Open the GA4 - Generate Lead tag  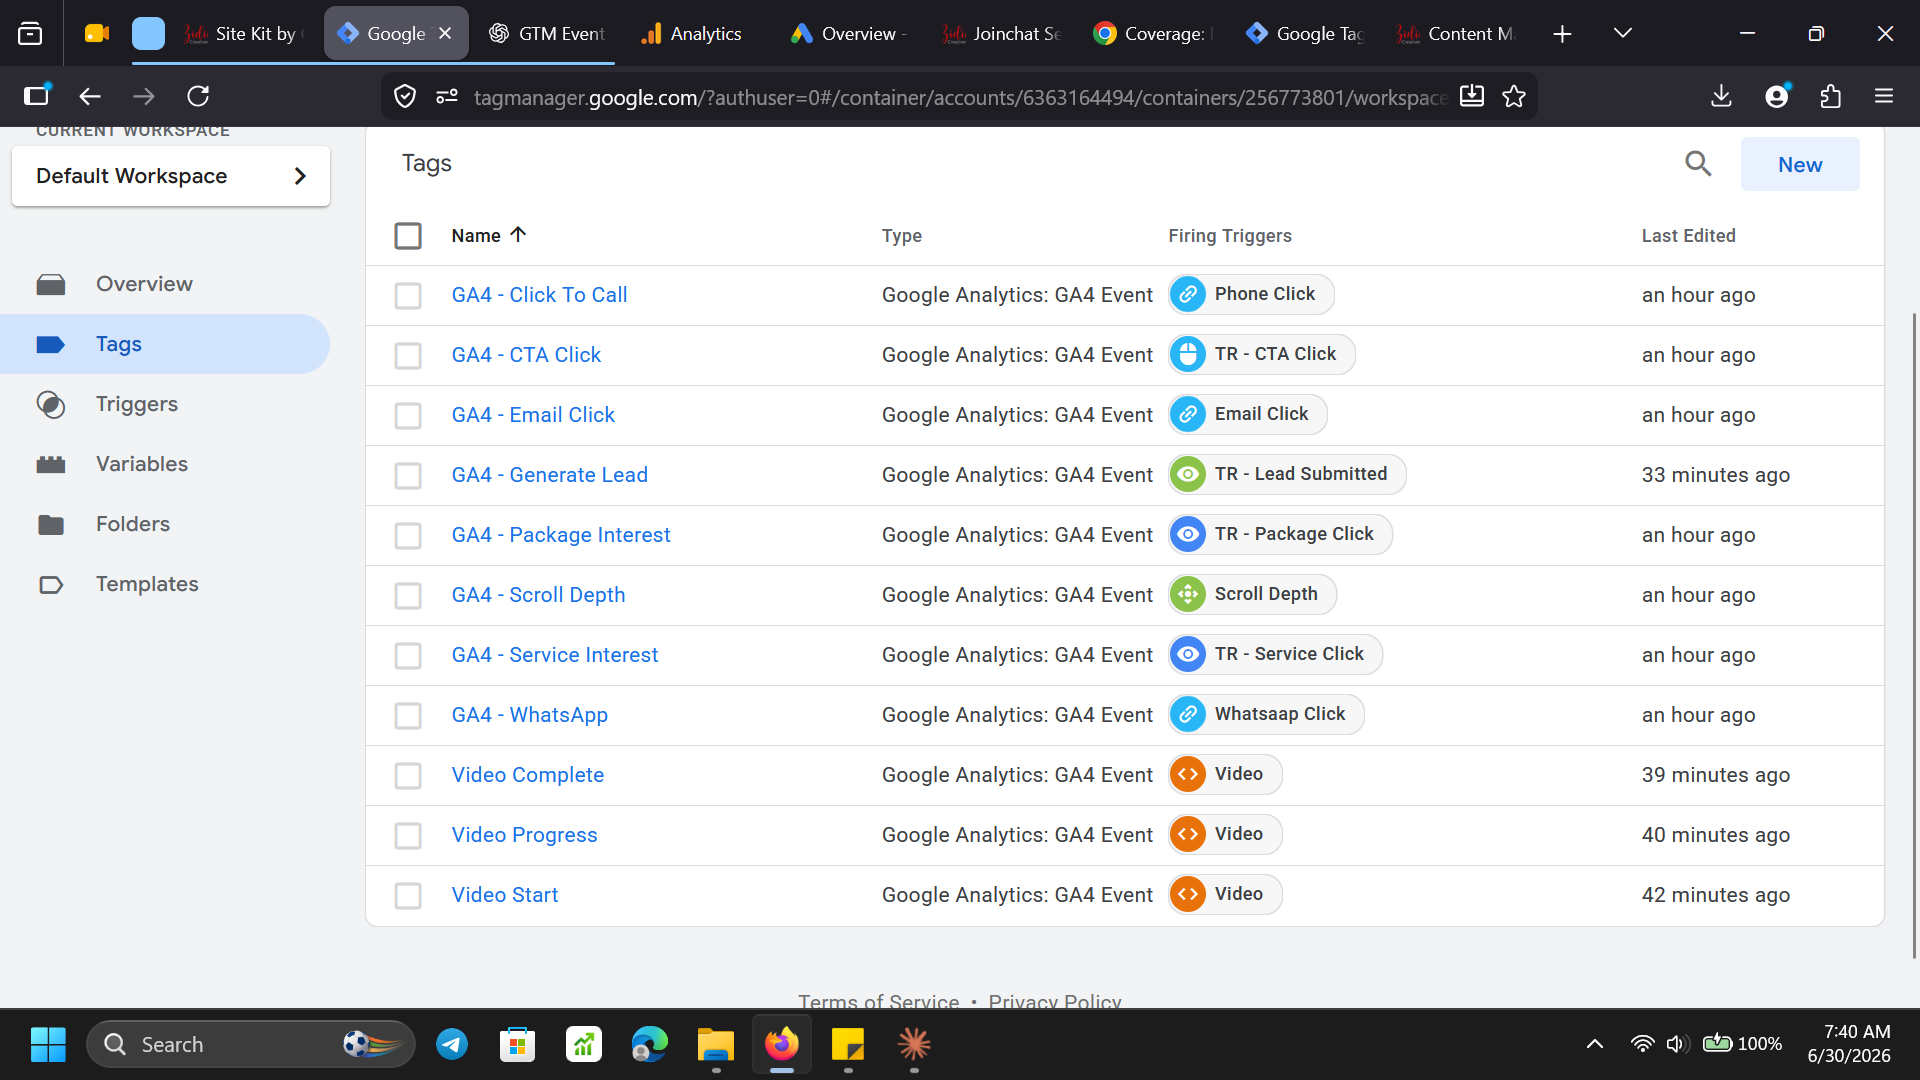(x=549, y=475)
